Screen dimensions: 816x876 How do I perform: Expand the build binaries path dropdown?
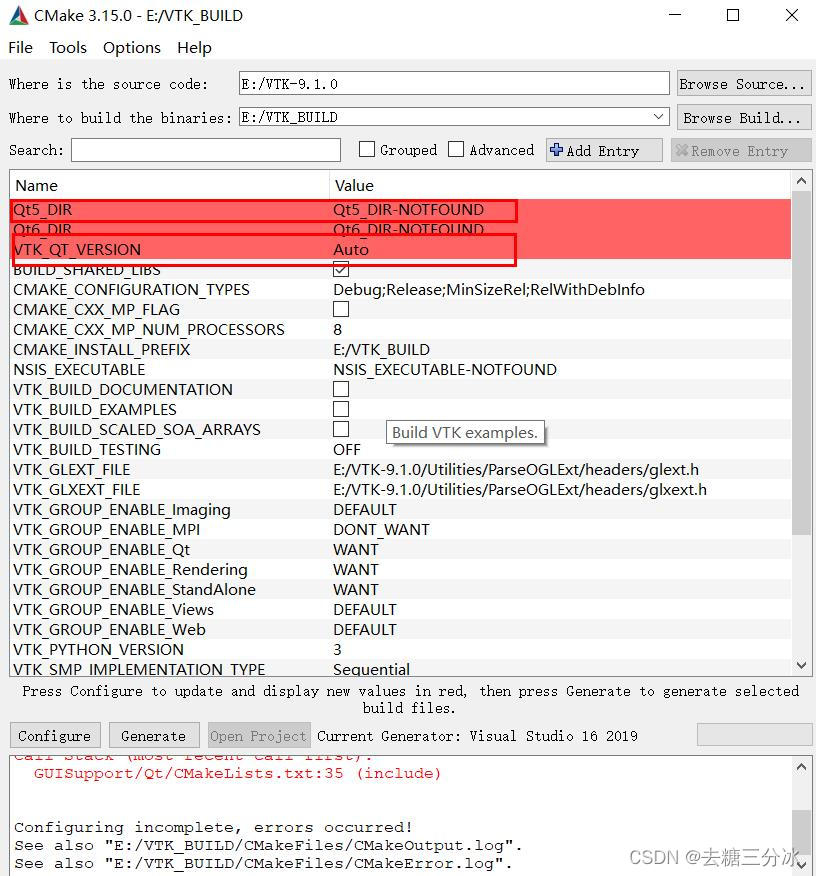(658, 117)
